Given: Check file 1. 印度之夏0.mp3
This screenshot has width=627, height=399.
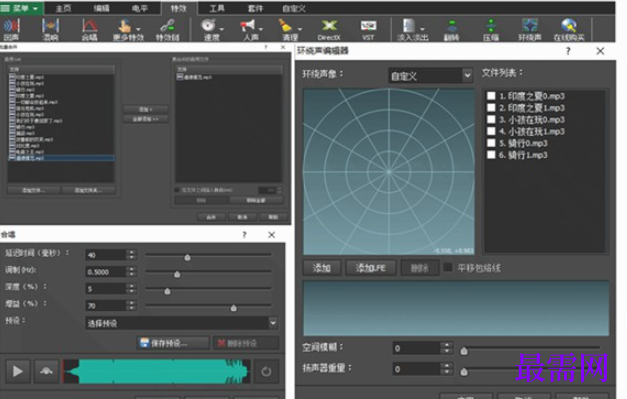Looking at the screenshot, I should [491, 96].
